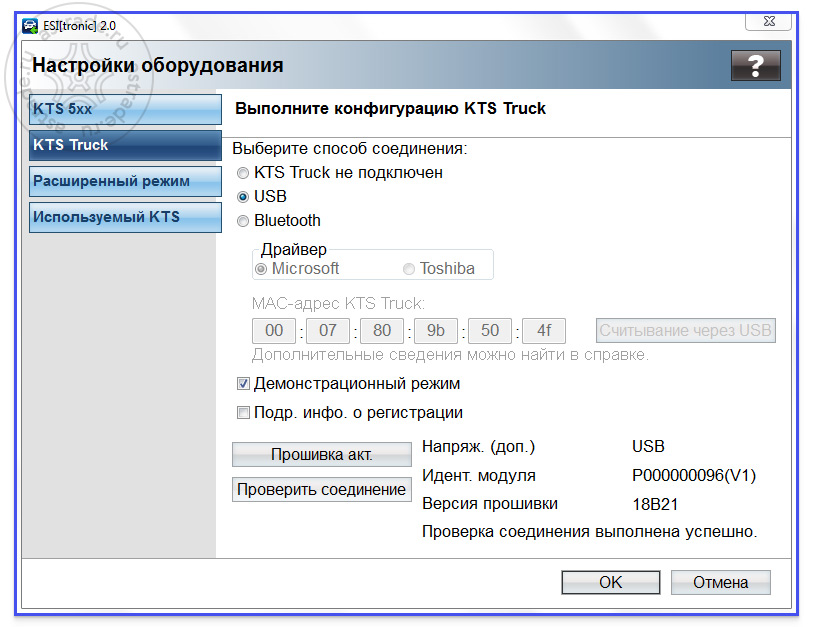Click the Прошивка акт. button
The image size is (813, 627).
pyautogui.click(x=322, y=455)
